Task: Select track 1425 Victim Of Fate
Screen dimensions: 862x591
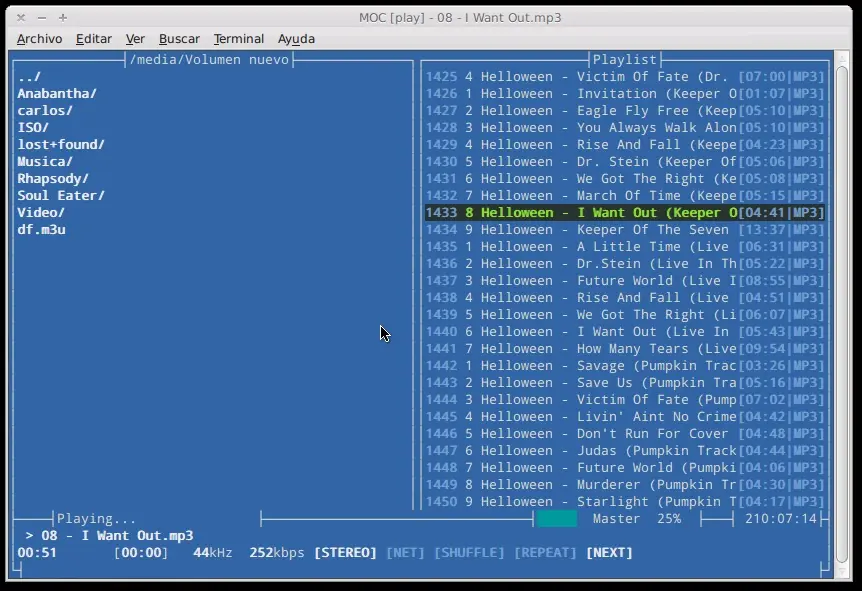Action: pyautogui.click(x=625, y=77)
